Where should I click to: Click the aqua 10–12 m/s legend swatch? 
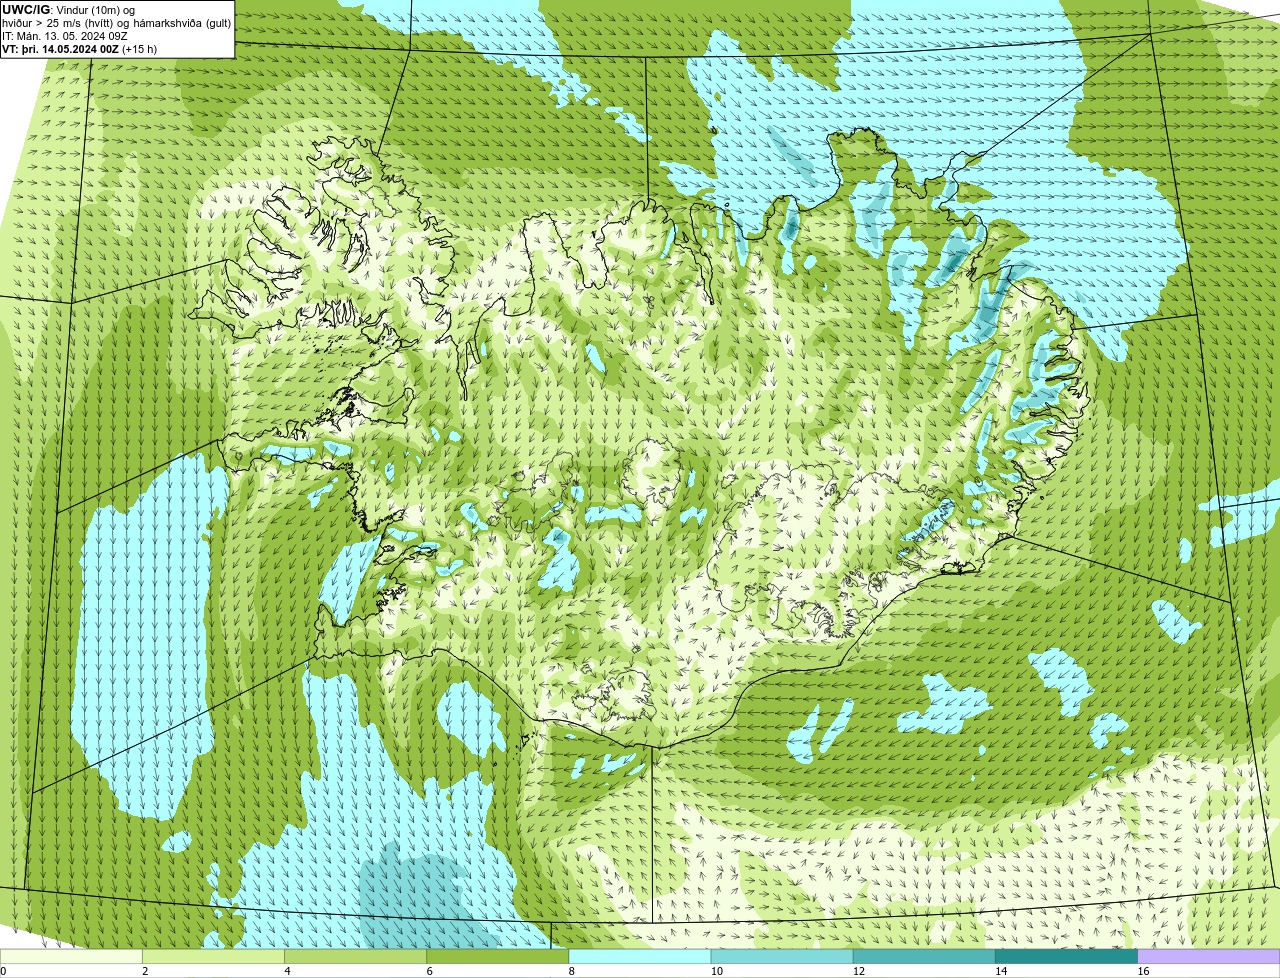[x=782, y=956]
